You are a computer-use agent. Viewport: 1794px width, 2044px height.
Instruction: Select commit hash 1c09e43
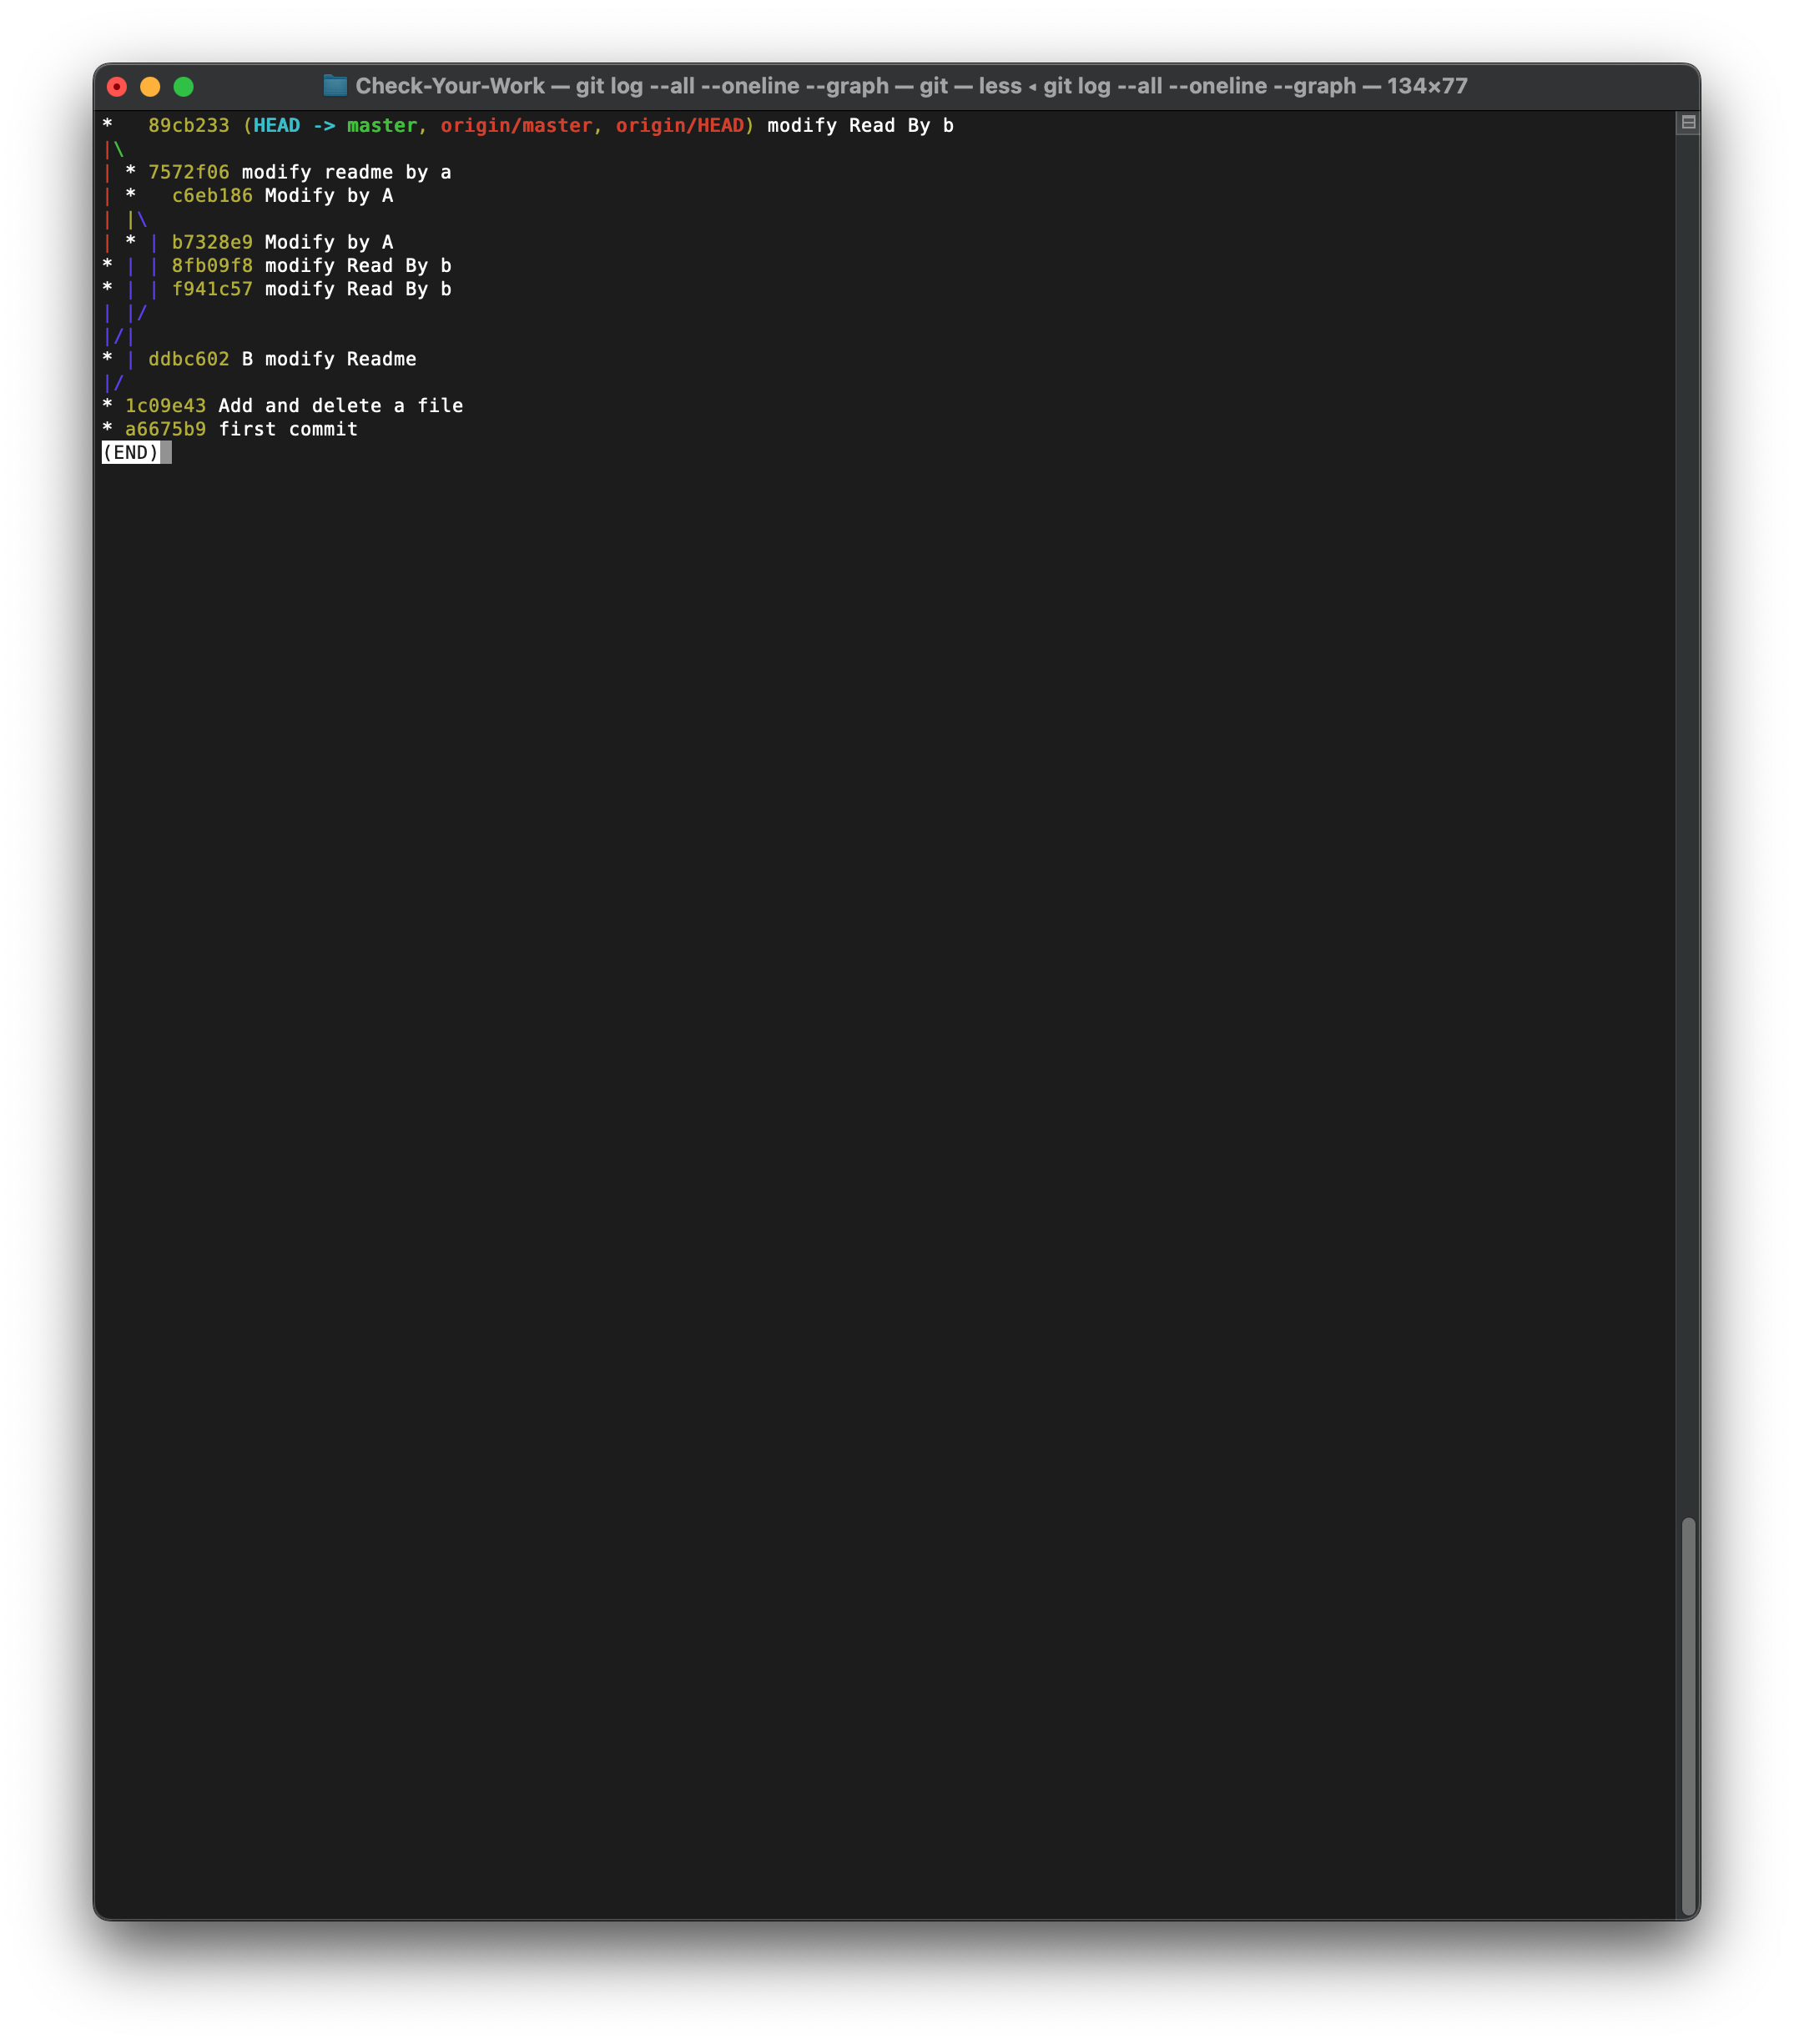(165, 406)
